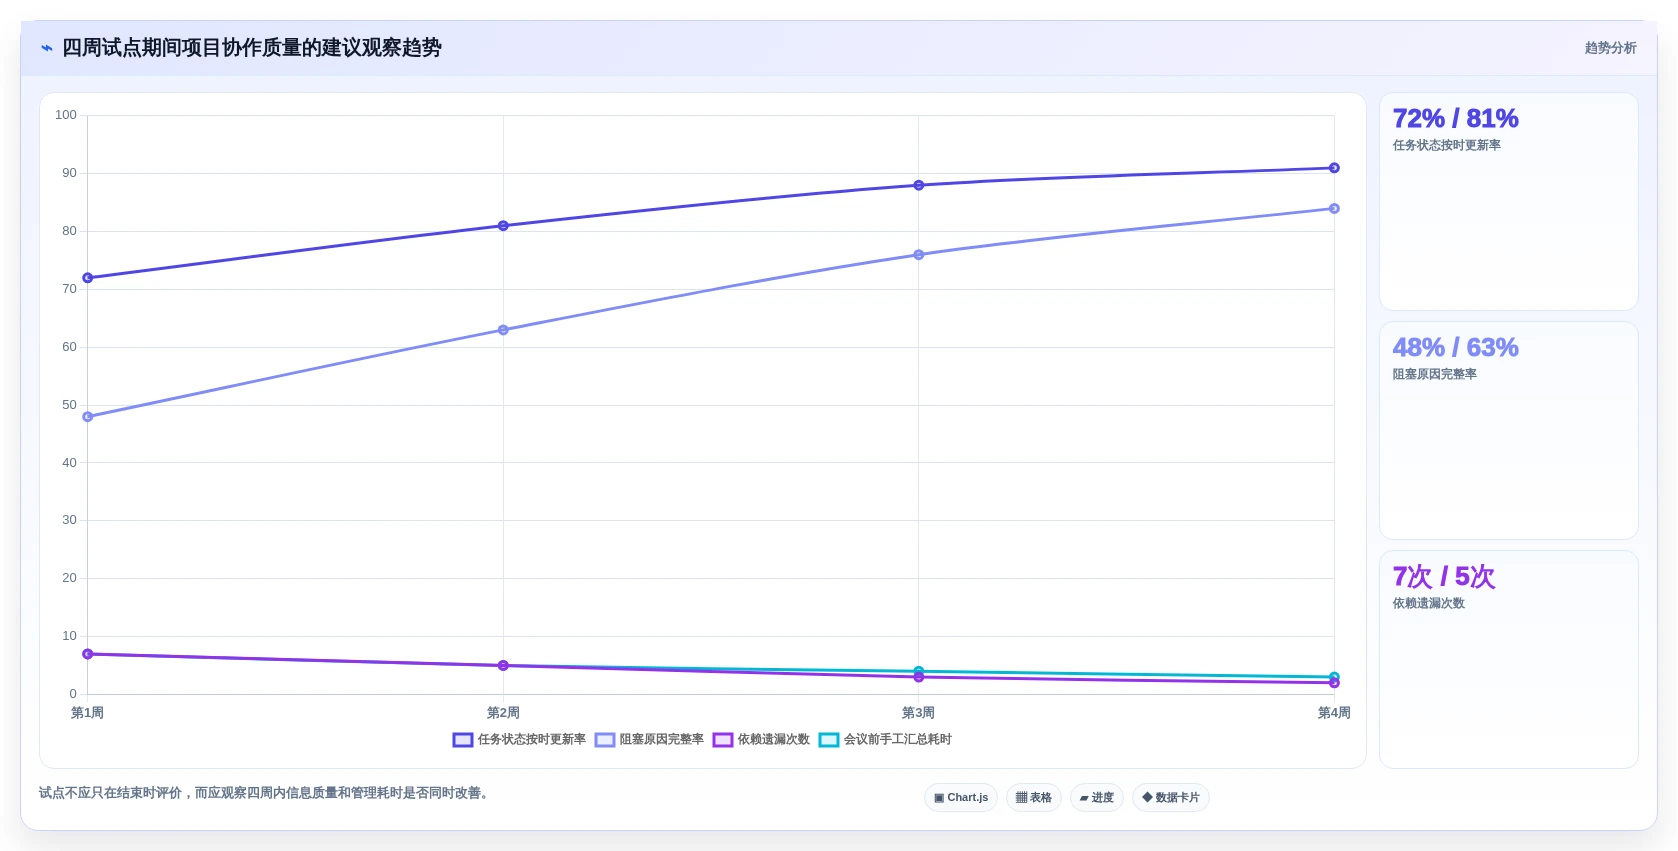Open the 7次 / 5次 依赖遗漏次数 card
The width and height of the screenshot is (1678, 851).
click(x=1509, y=660)
